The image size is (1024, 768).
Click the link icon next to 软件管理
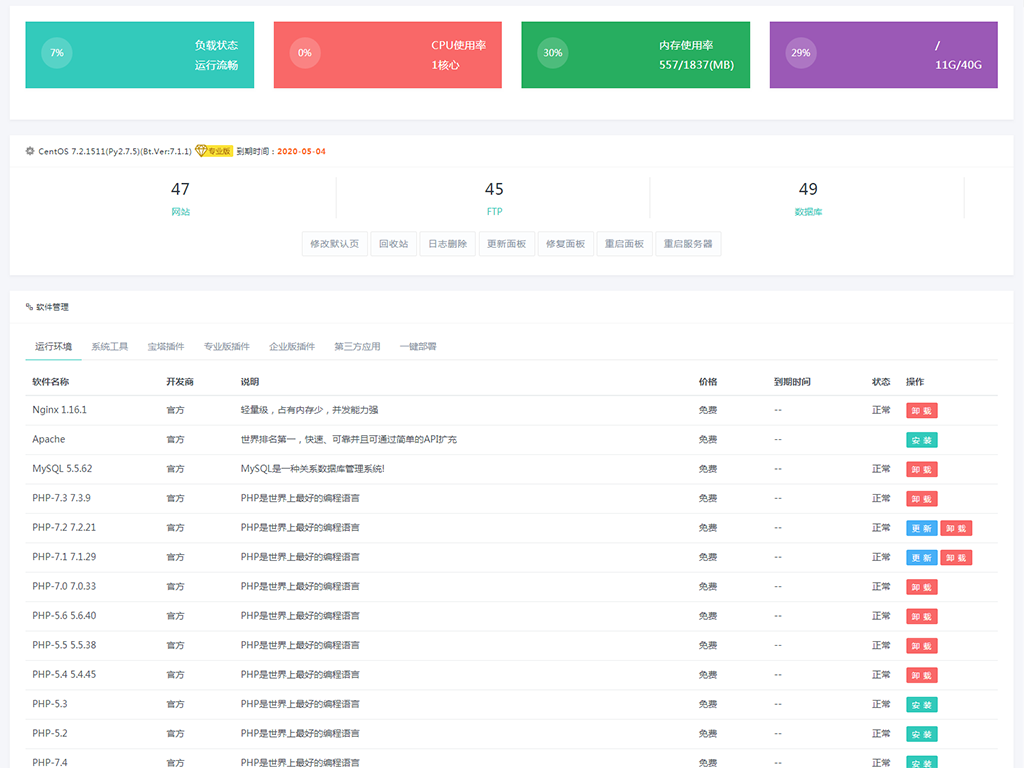coord(29,307)
